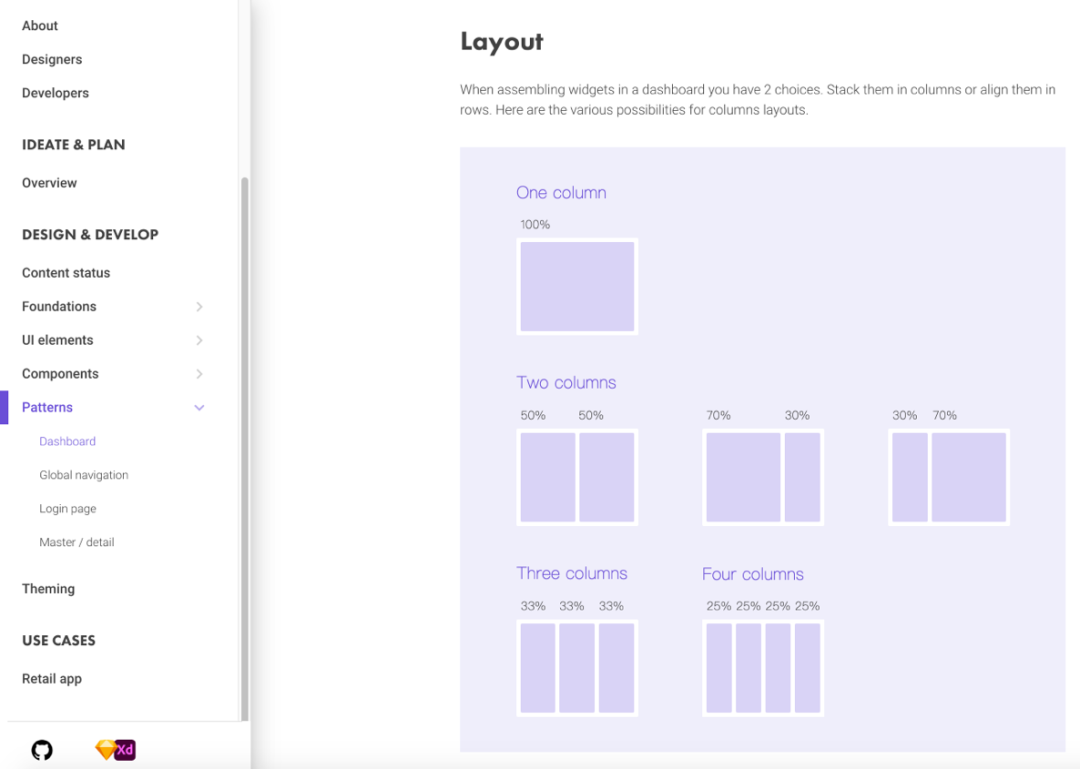Select the three columns 33% layout

coord(577,667)
